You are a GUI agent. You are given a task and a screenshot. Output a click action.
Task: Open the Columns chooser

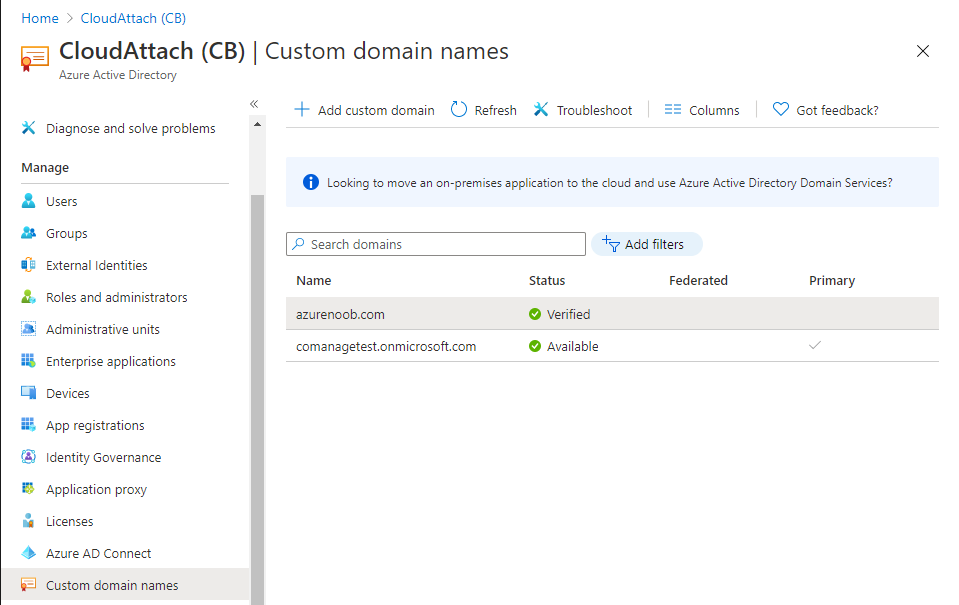pos(702,110)
